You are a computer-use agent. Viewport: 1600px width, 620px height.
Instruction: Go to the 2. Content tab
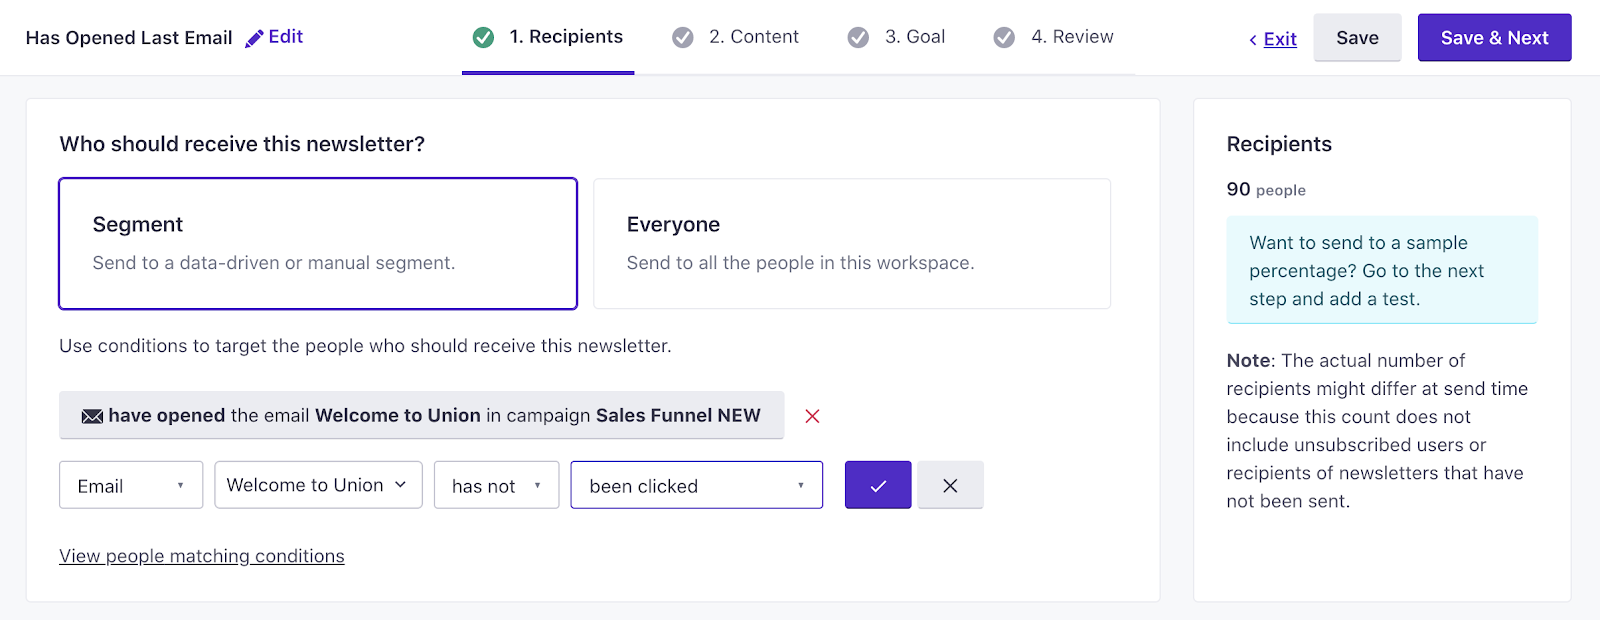tap(753, 37)
